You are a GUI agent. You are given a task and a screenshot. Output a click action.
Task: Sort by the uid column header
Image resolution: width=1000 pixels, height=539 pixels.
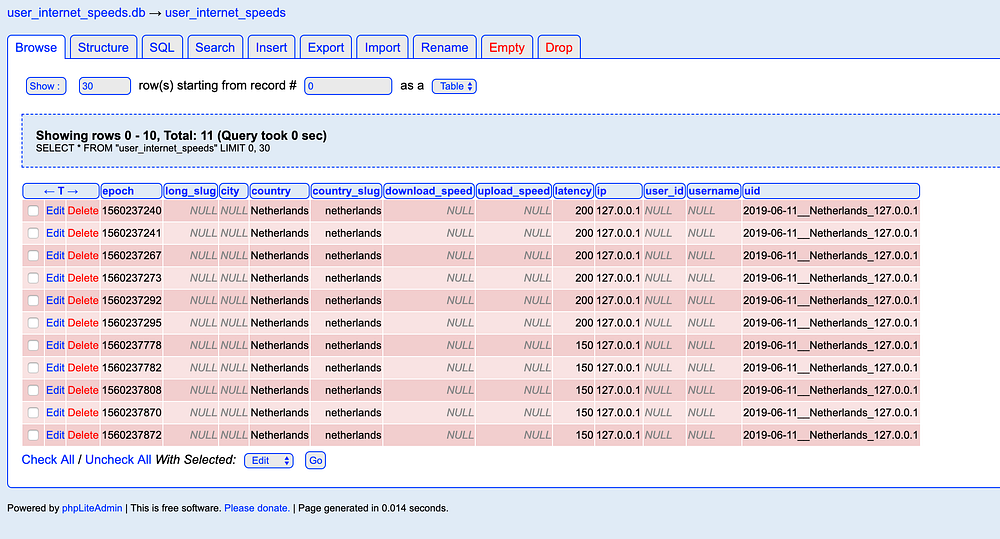831,191
